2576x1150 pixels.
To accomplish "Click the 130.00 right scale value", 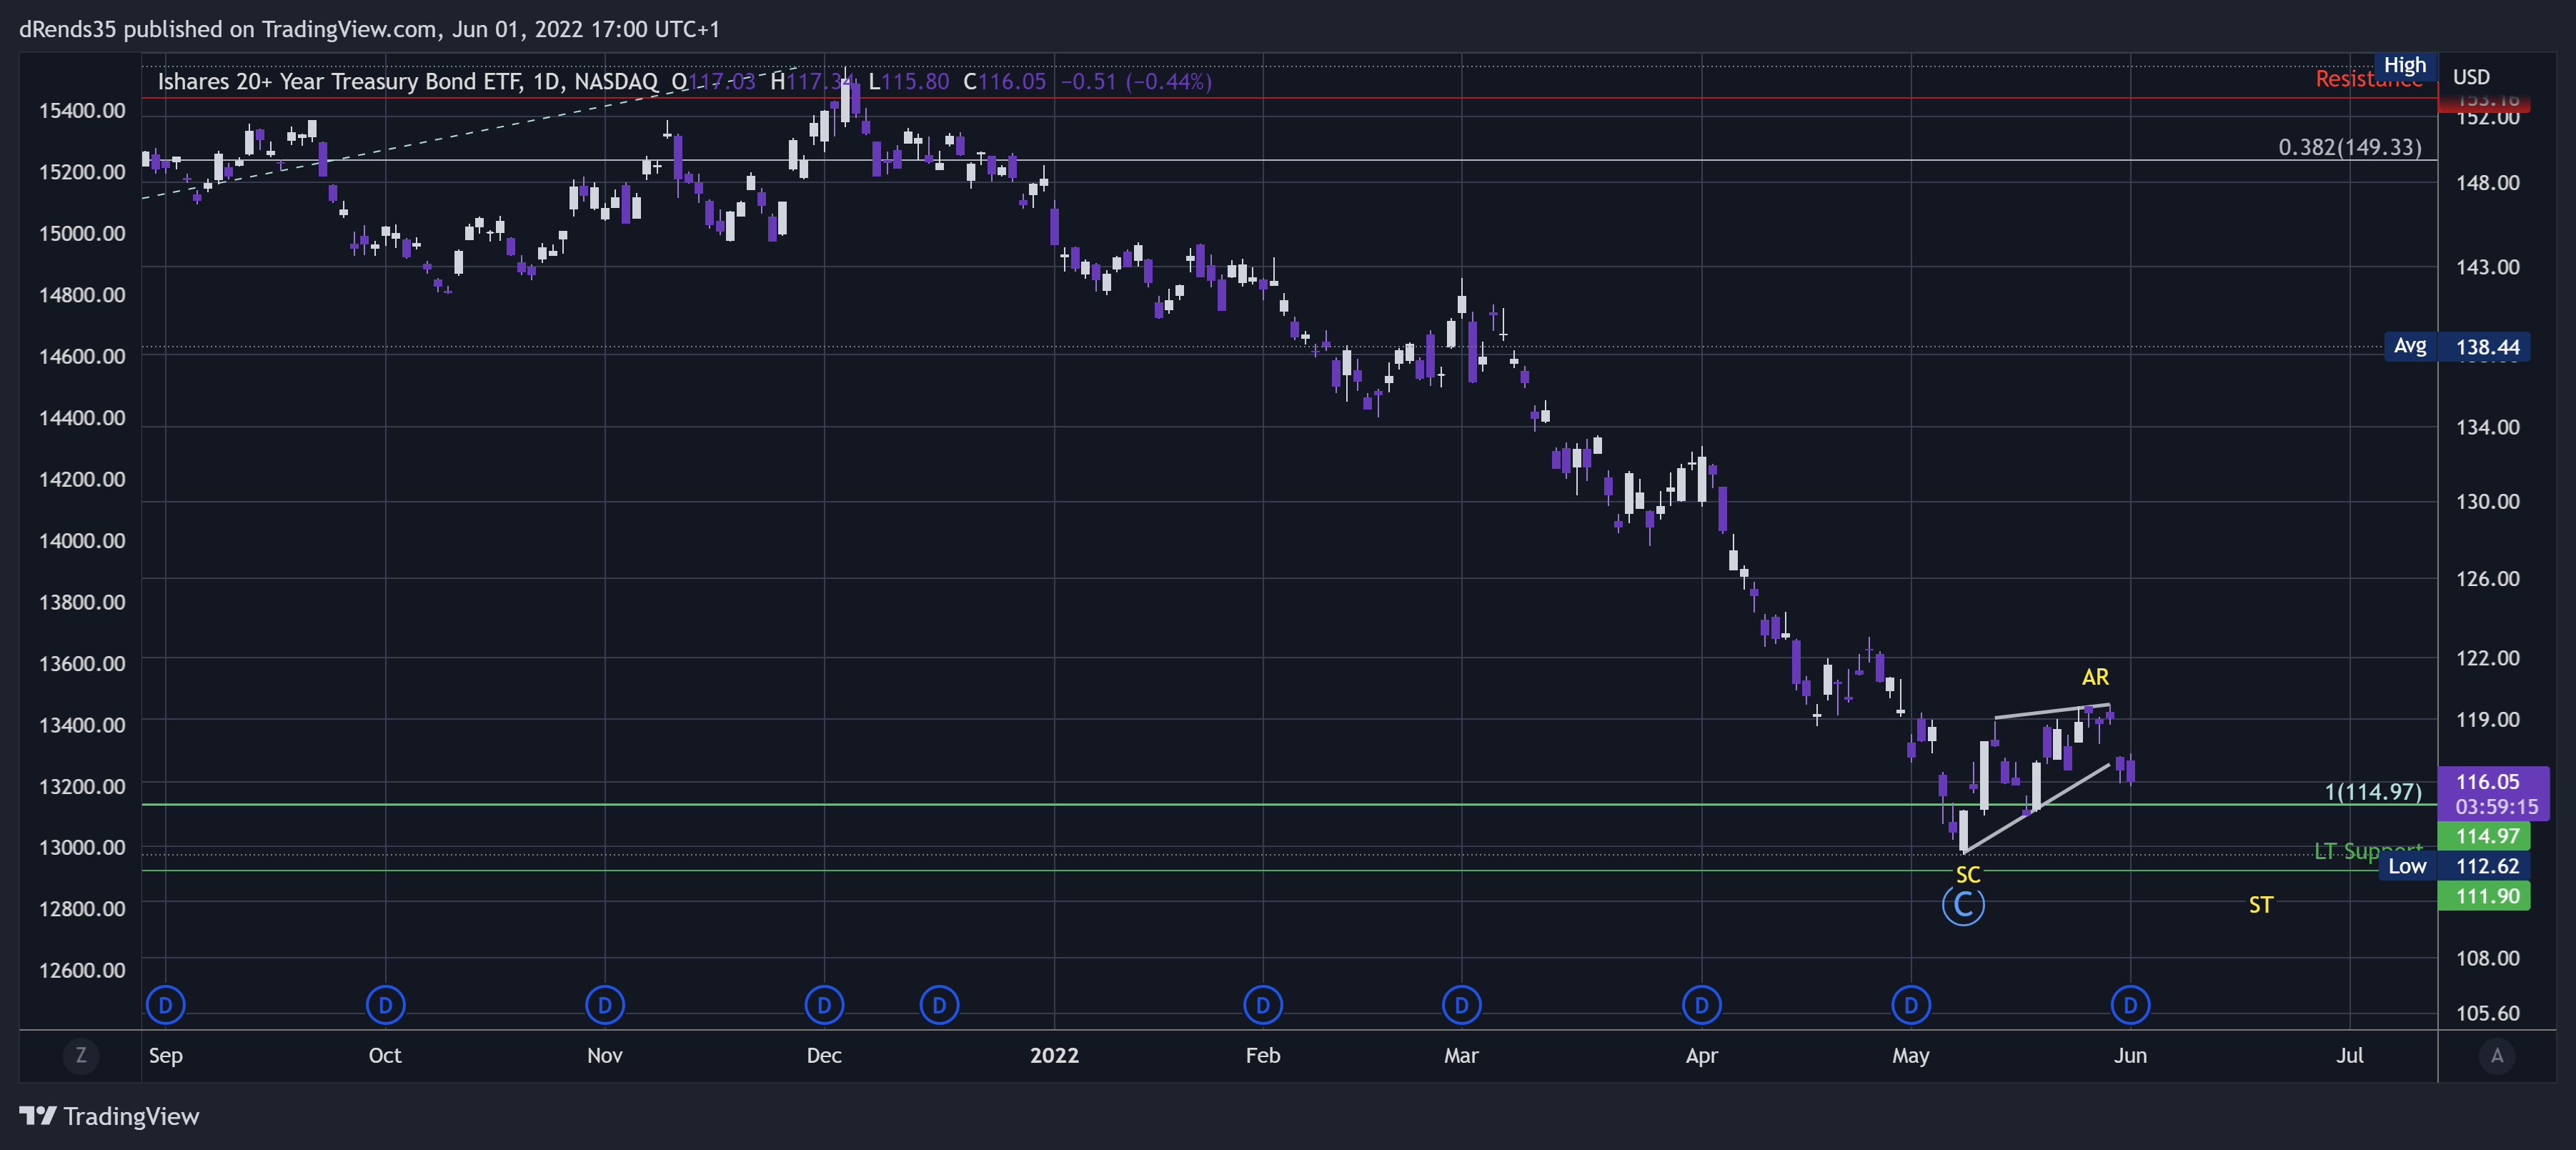I will coord(2487,501).
